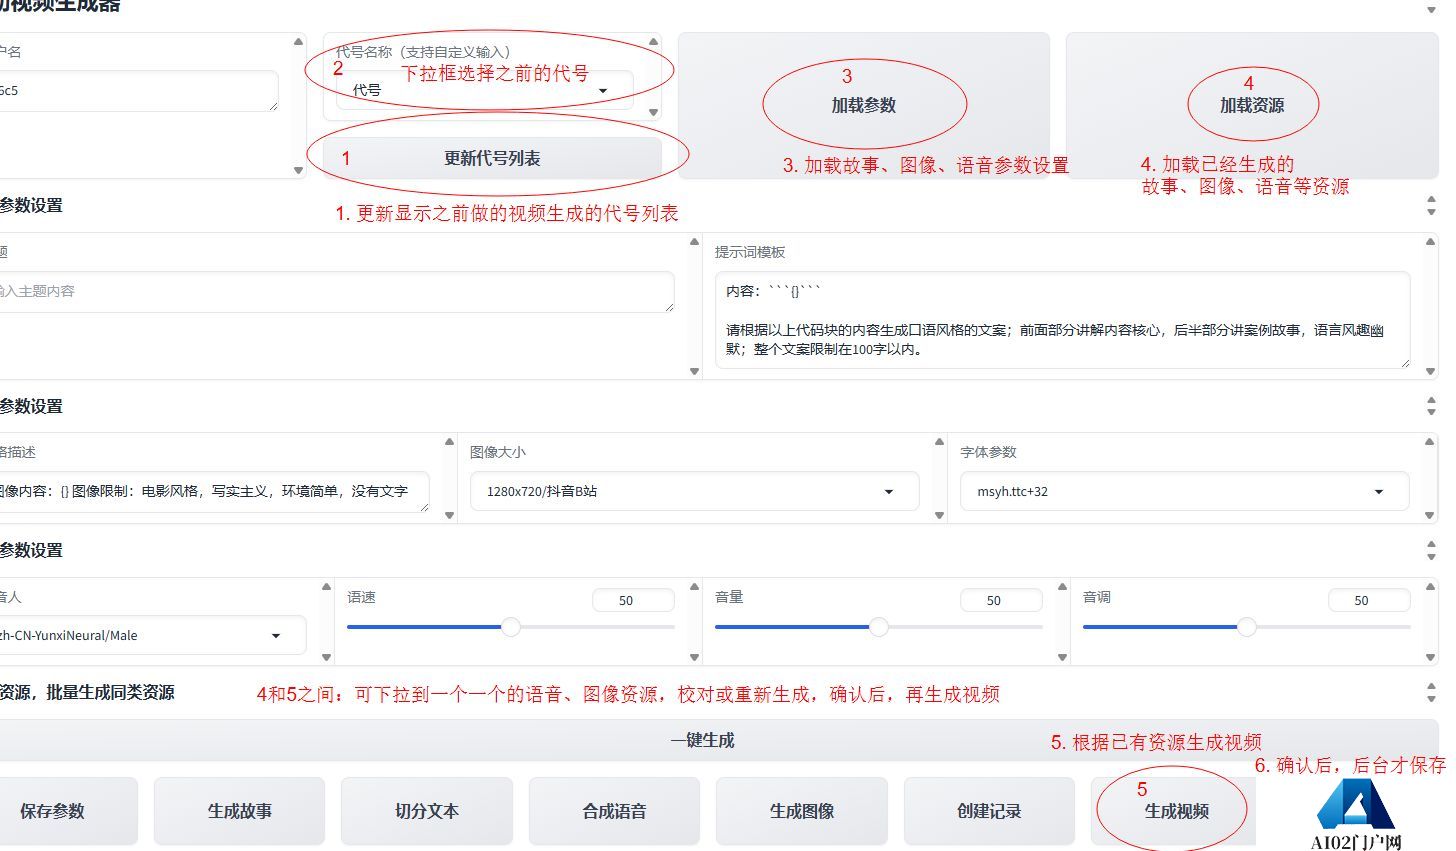Click the 语速 label text
1456x851 pixels.
[361, 597]
